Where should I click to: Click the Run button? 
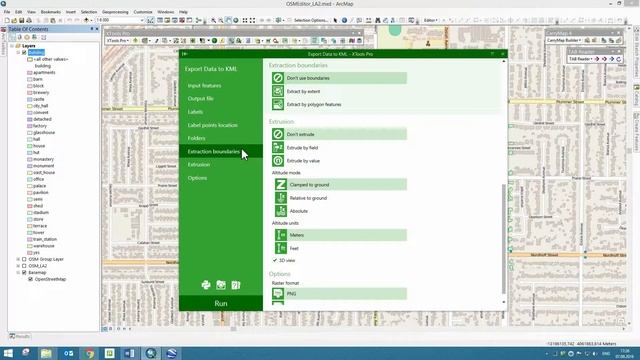point(221,303)
